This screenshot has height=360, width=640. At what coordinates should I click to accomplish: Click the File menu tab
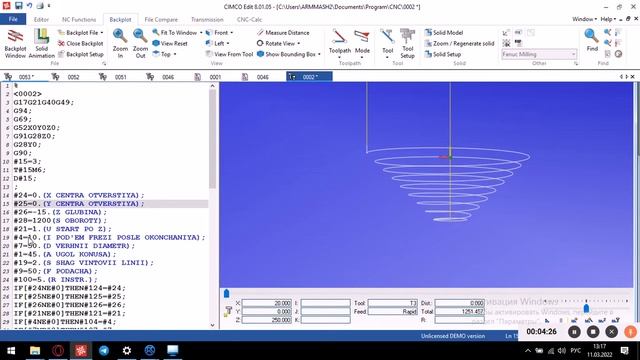[x=13, y=19]
